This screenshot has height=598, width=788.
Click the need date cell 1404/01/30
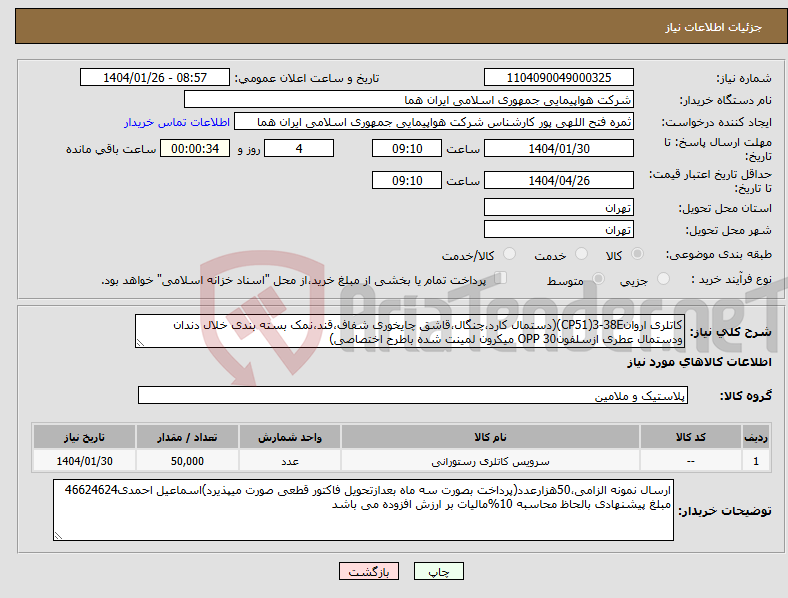(x=84, y=461)
